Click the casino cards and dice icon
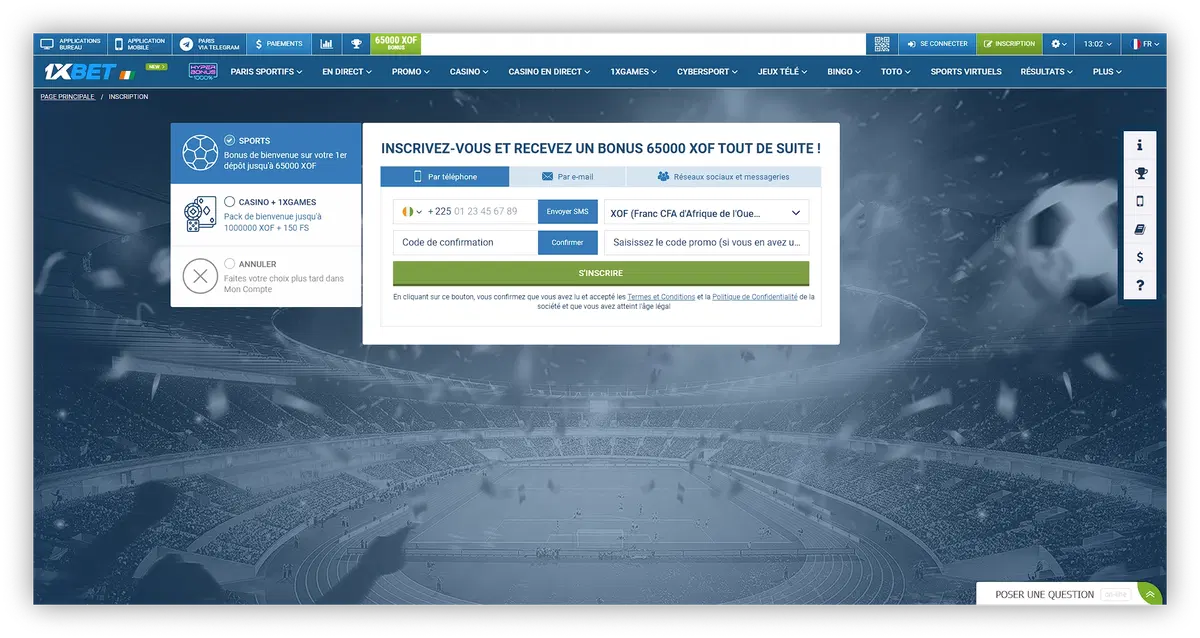Viewport: 1200px width, 638px height. point(200,215)
